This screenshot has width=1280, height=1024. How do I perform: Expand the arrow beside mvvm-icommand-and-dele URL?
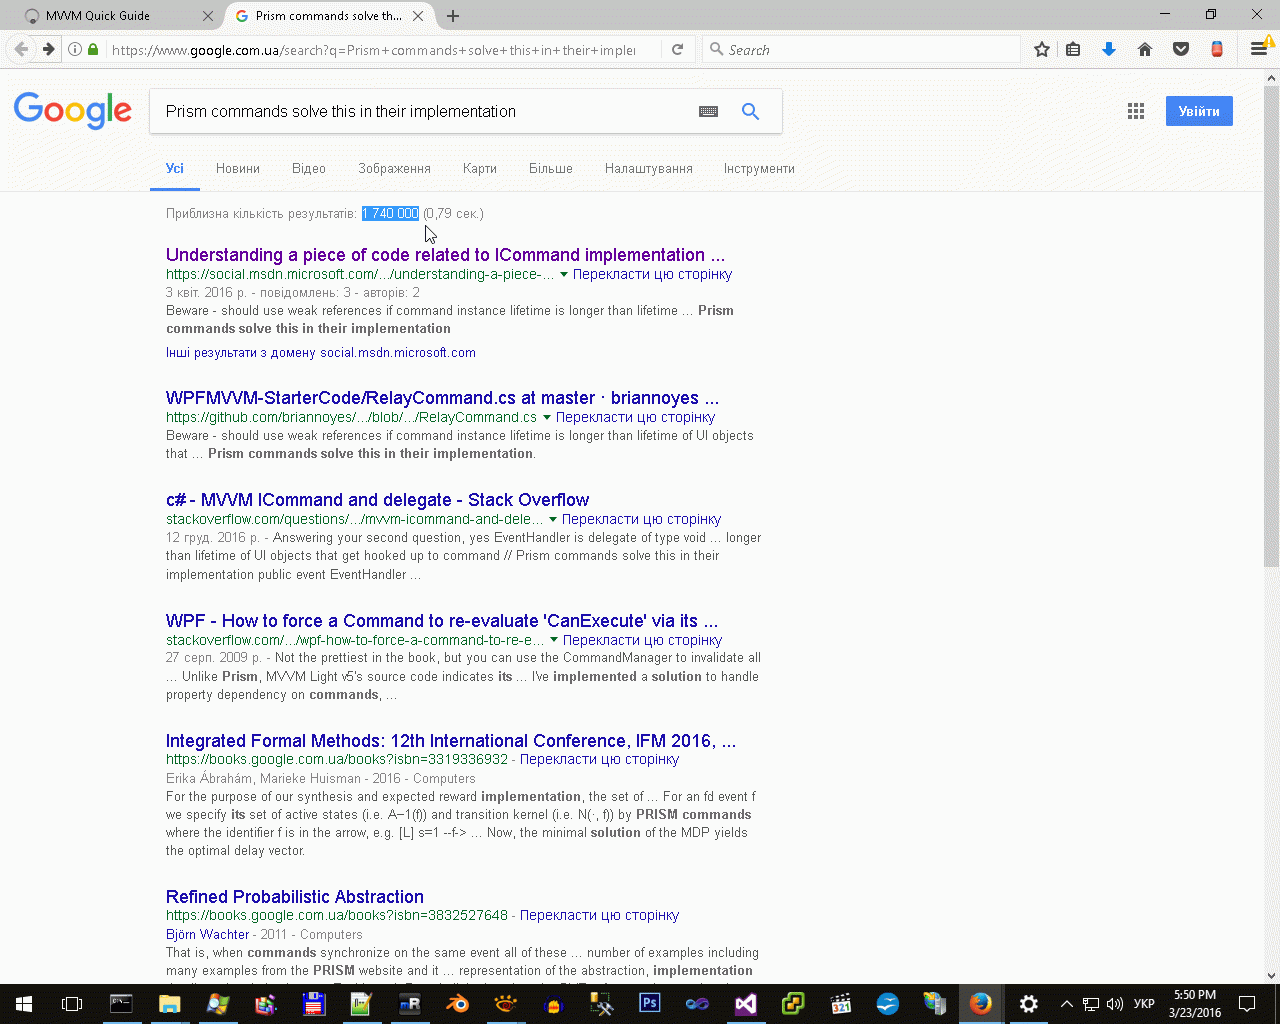[x=553, y=520]
